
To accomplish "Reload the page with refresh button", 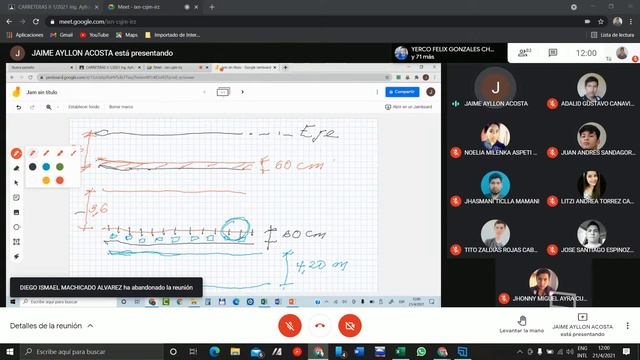I will click(36, 22).
